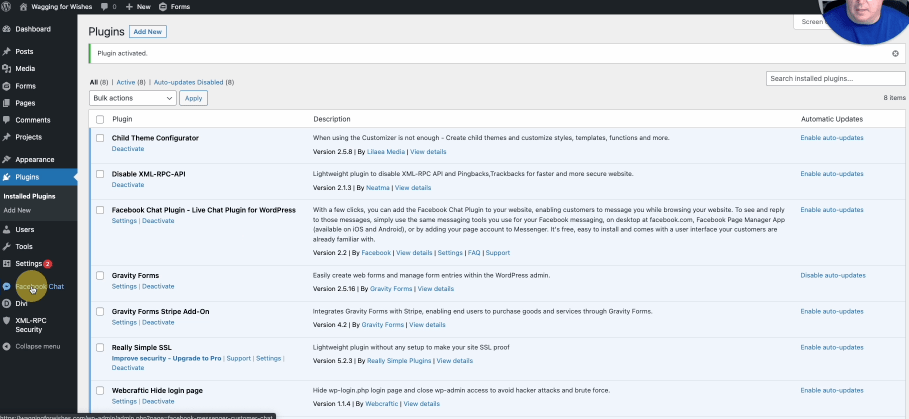The height and width of the screenshot is (419, 909).
Task: Click the WordPress logo icon in the admin bar
Action: tap(6, 6)
